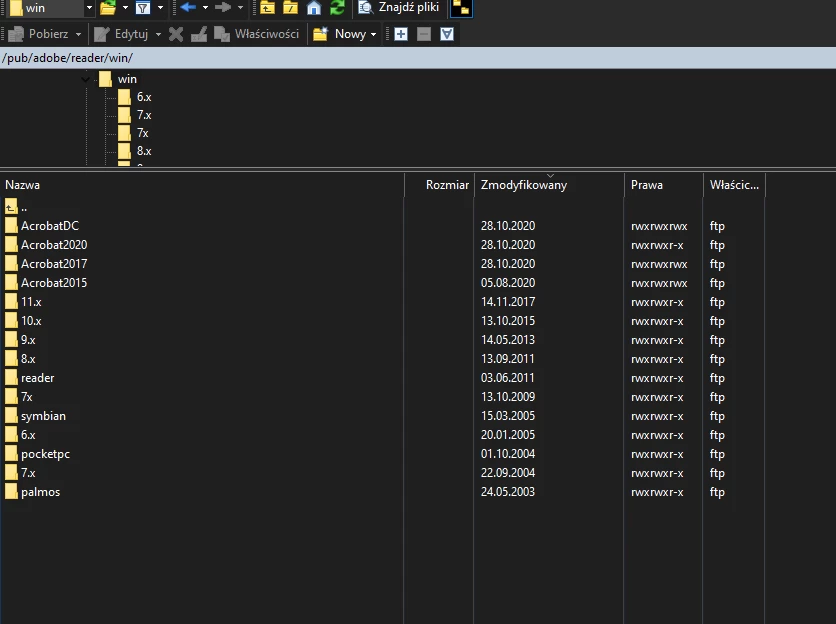The height and width of the screenshot is (624, 836).
Task: Click the date 05.08.2020 cell
Action: pyautogui.click(x=508, y=283)
